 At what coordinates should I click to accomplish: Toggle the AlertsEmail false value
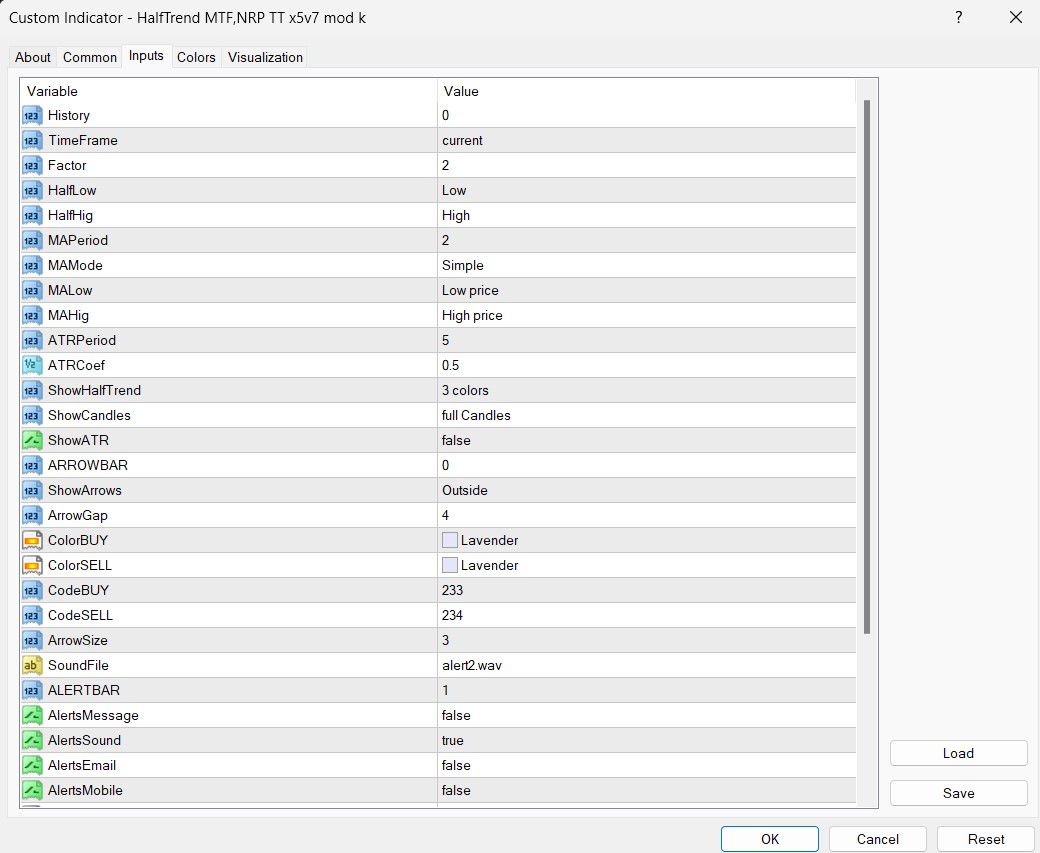coord(647,765)
